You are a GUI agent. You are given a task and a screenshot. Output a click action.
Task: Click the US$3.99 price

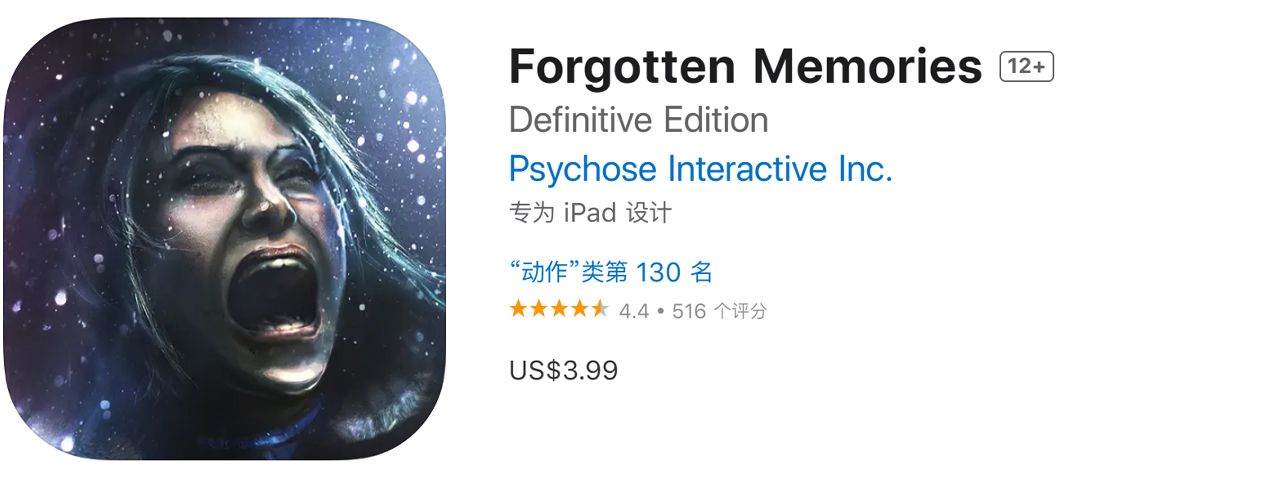tap(563, 371)
